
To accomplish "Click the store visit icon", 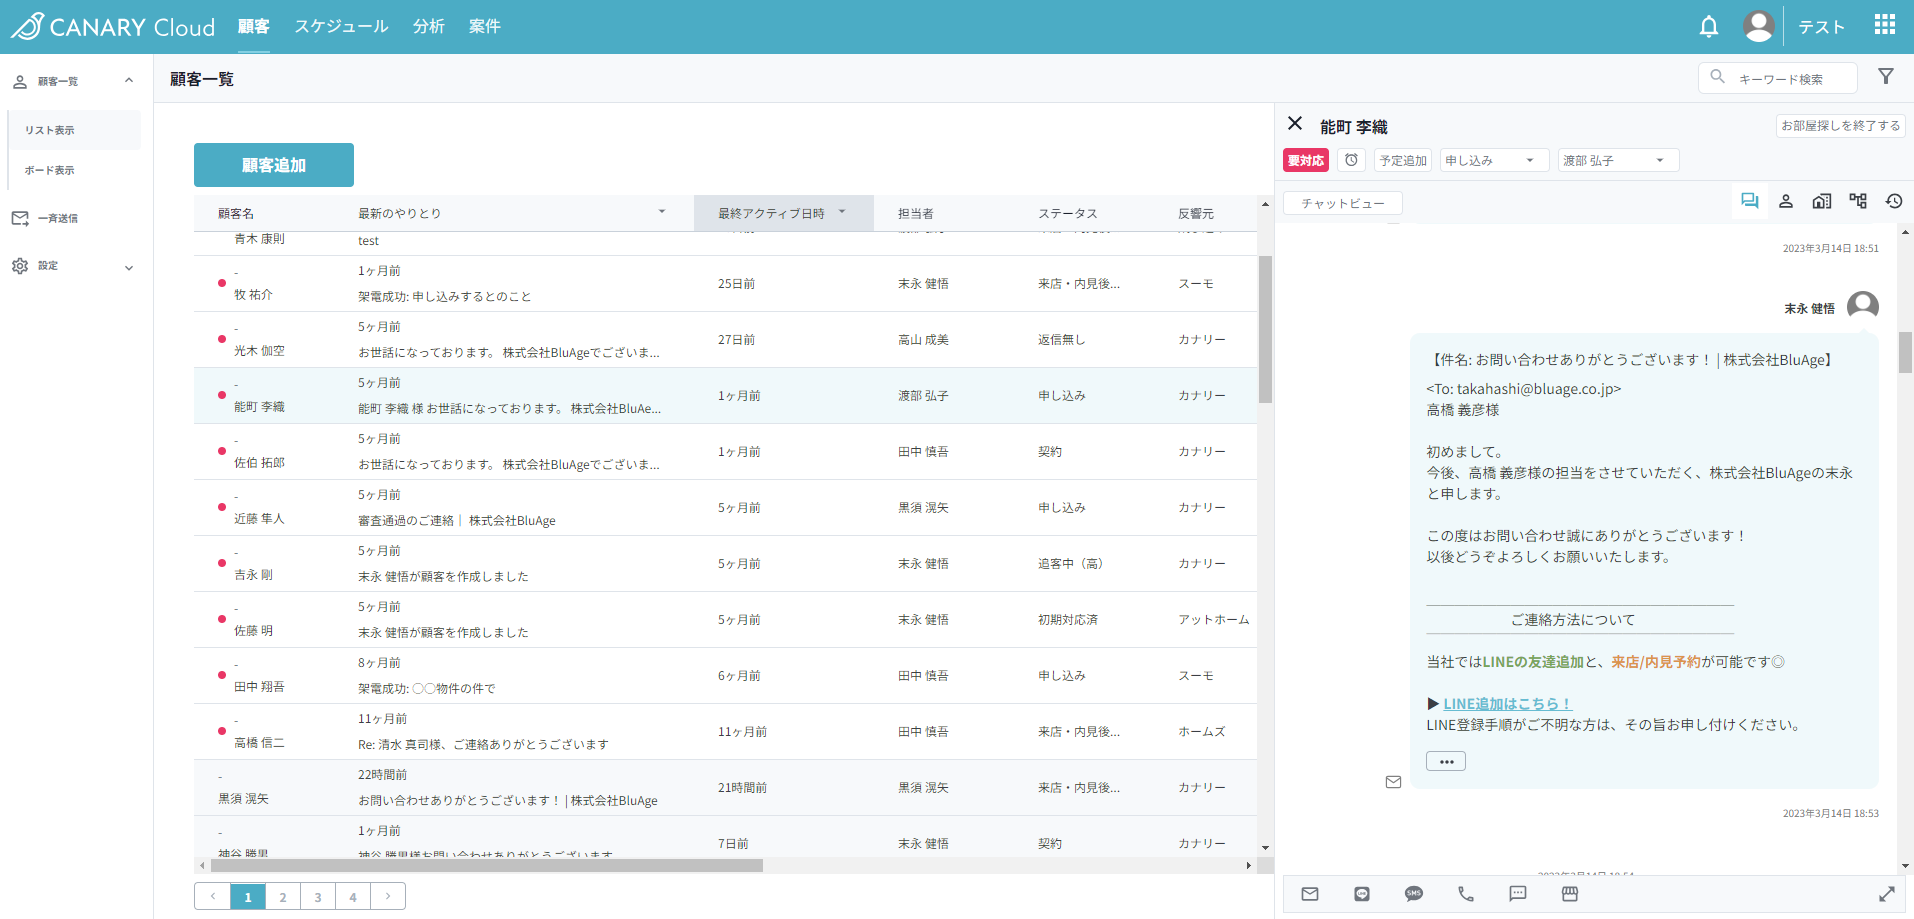I will 1570,894.
